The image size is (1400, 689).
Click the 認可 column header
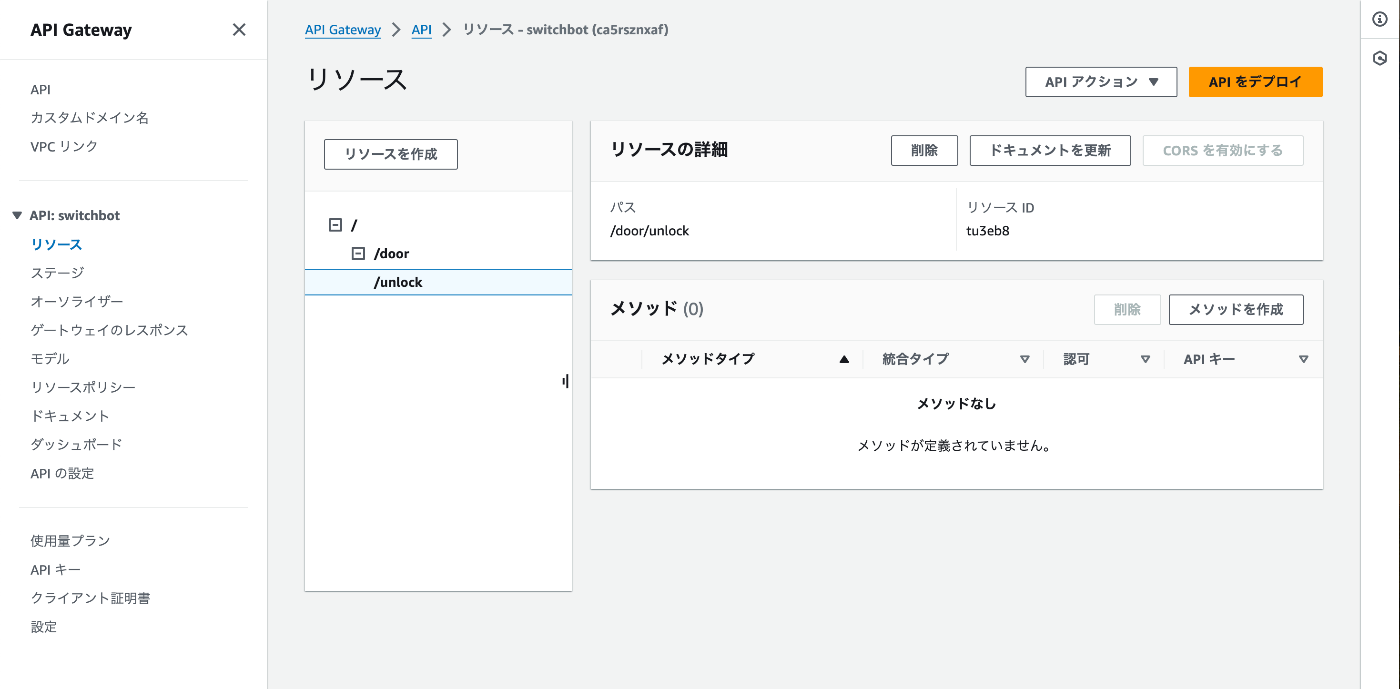(1076, 359)
